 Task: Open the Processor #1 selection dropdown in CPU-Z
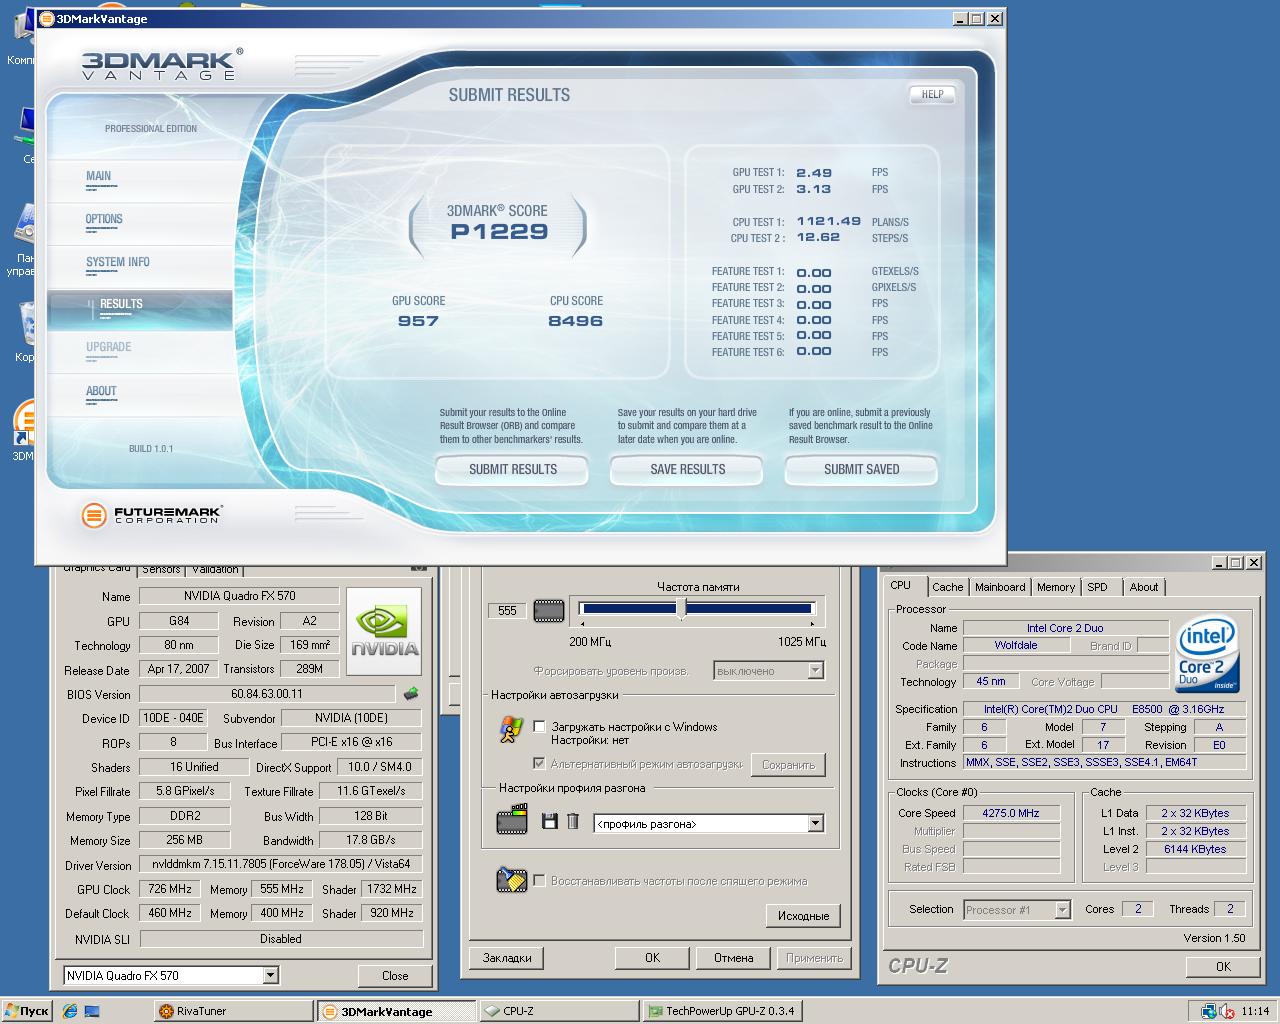tap(1062, 909)
